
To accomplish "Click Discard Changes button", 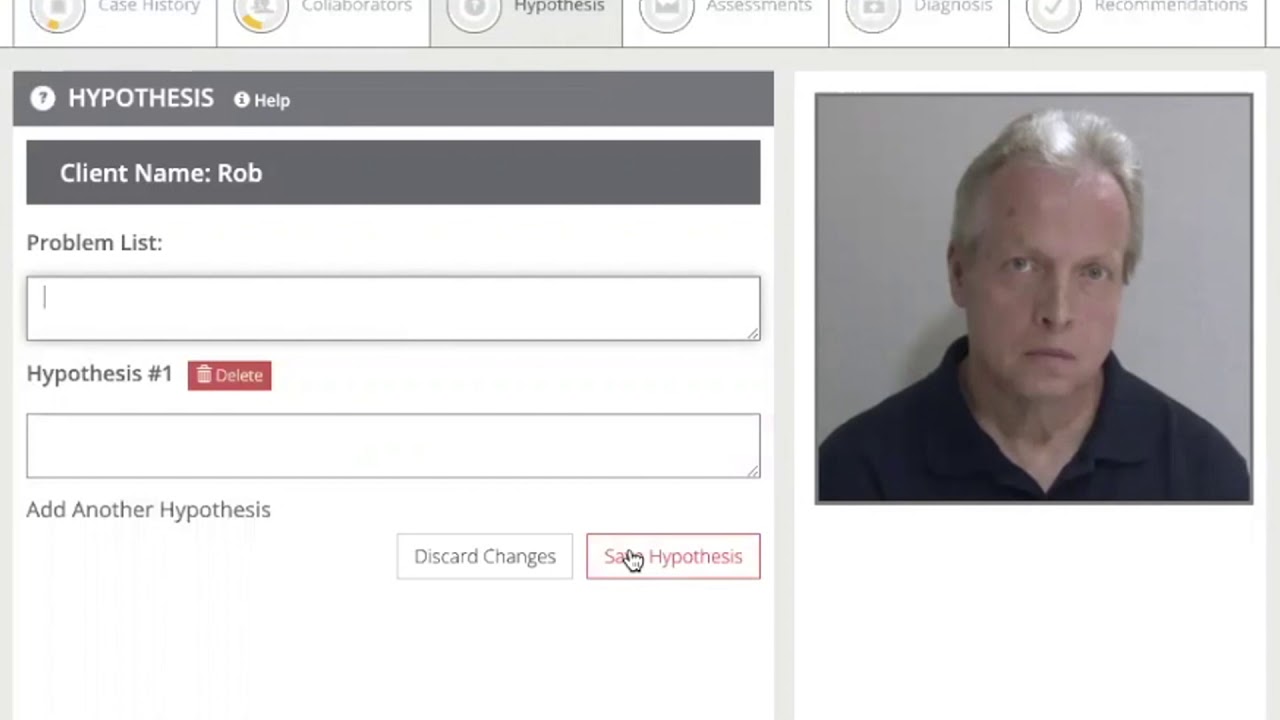I will click(485, 556).
